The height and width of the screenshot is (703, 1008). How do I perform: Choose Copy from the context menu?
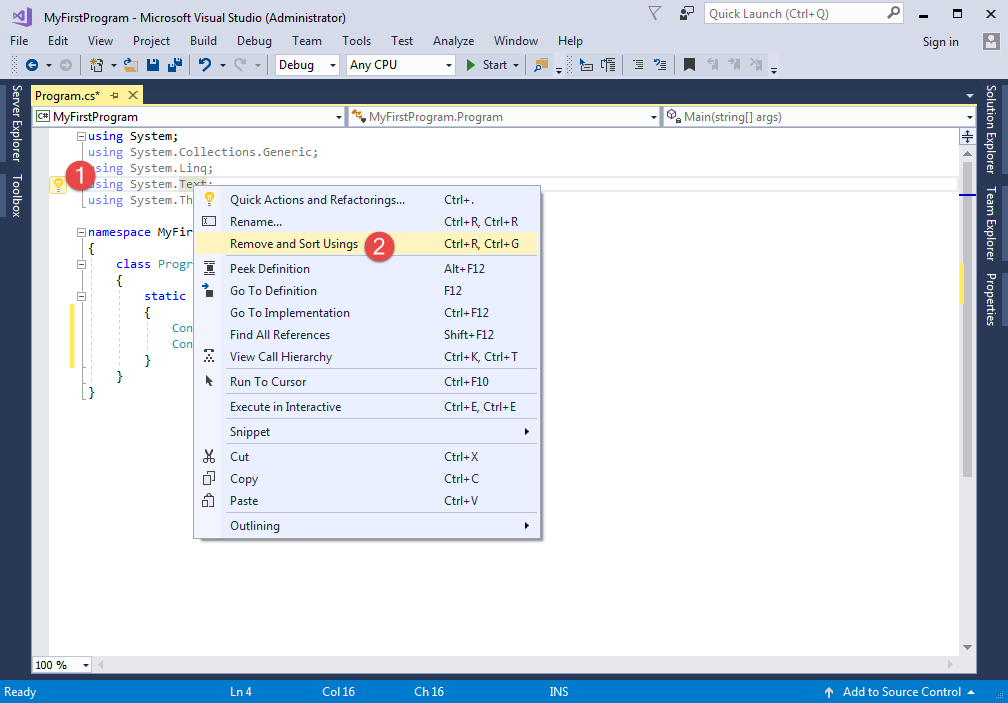(366, 479)
